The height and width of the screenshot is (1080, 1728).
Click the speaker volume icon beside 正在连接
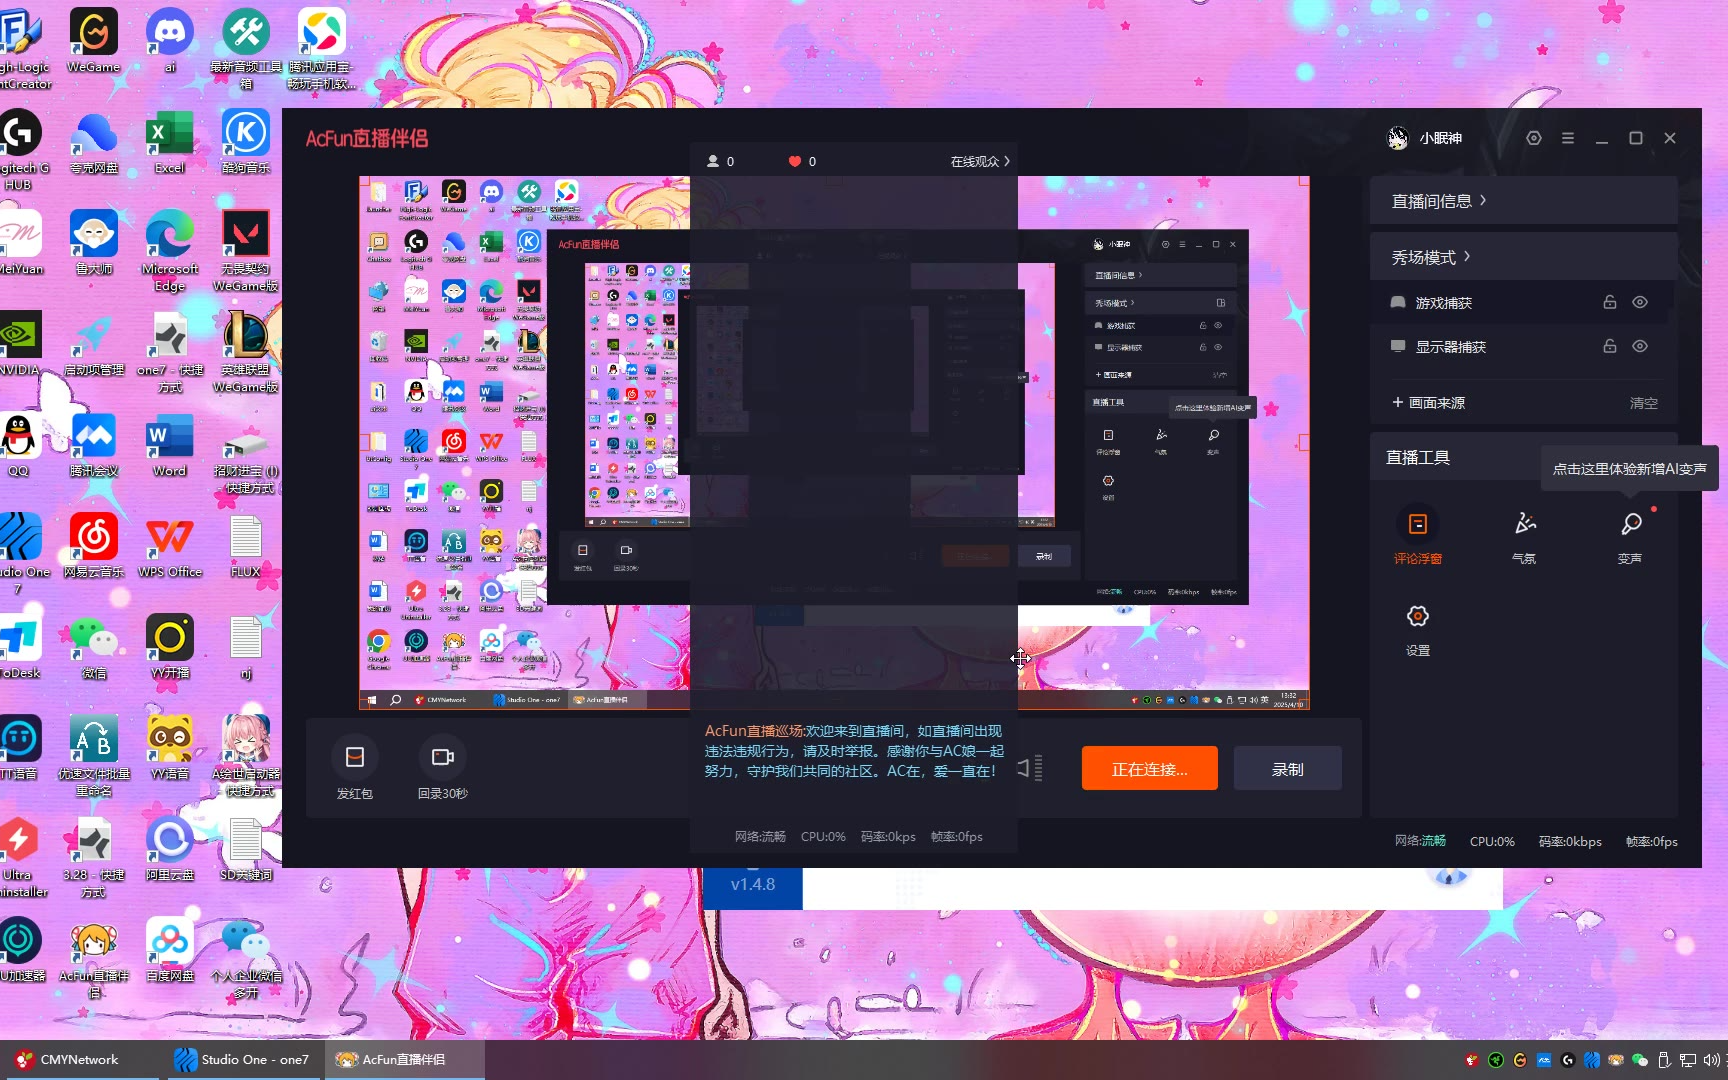(x=1030, y=768)
